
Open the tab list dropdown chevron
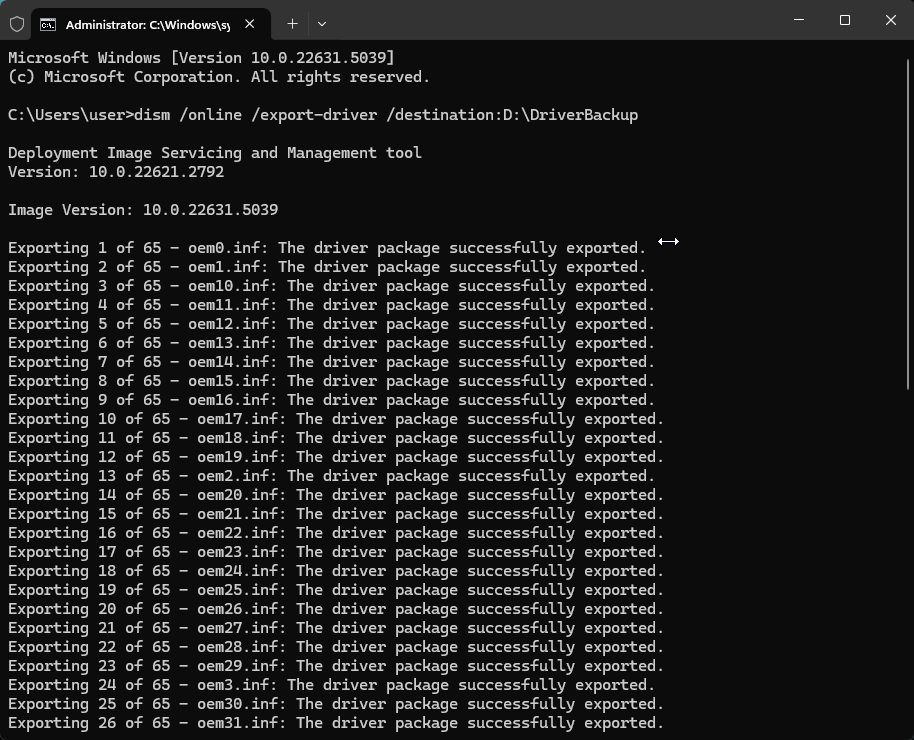tap(321, 23)
